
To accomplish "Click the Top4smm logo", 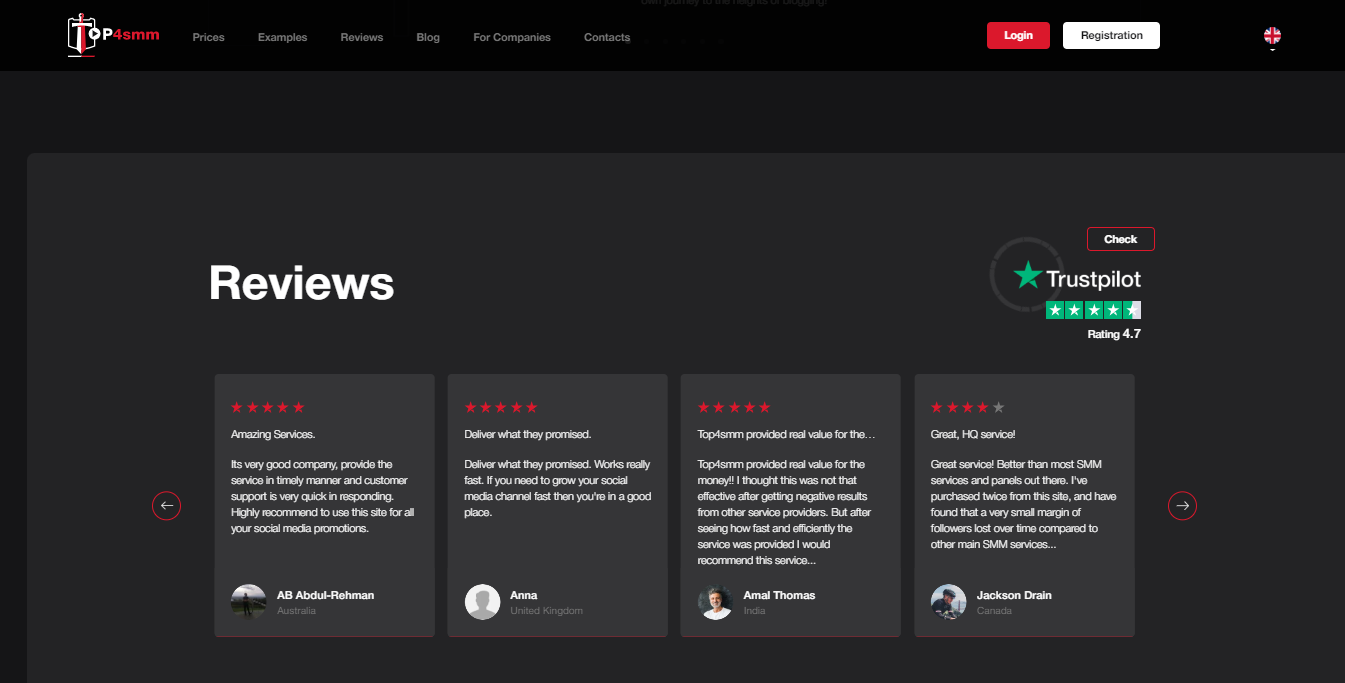I will click(113, 35).
